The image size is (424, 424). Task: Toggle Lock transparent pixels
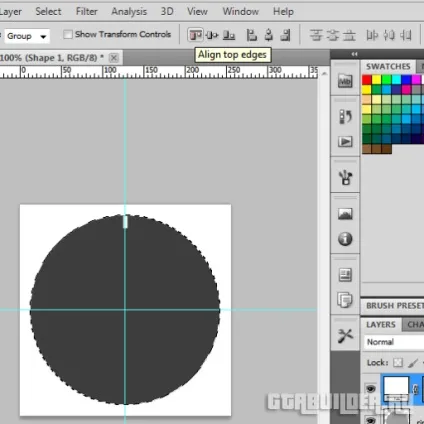point(398,362)
